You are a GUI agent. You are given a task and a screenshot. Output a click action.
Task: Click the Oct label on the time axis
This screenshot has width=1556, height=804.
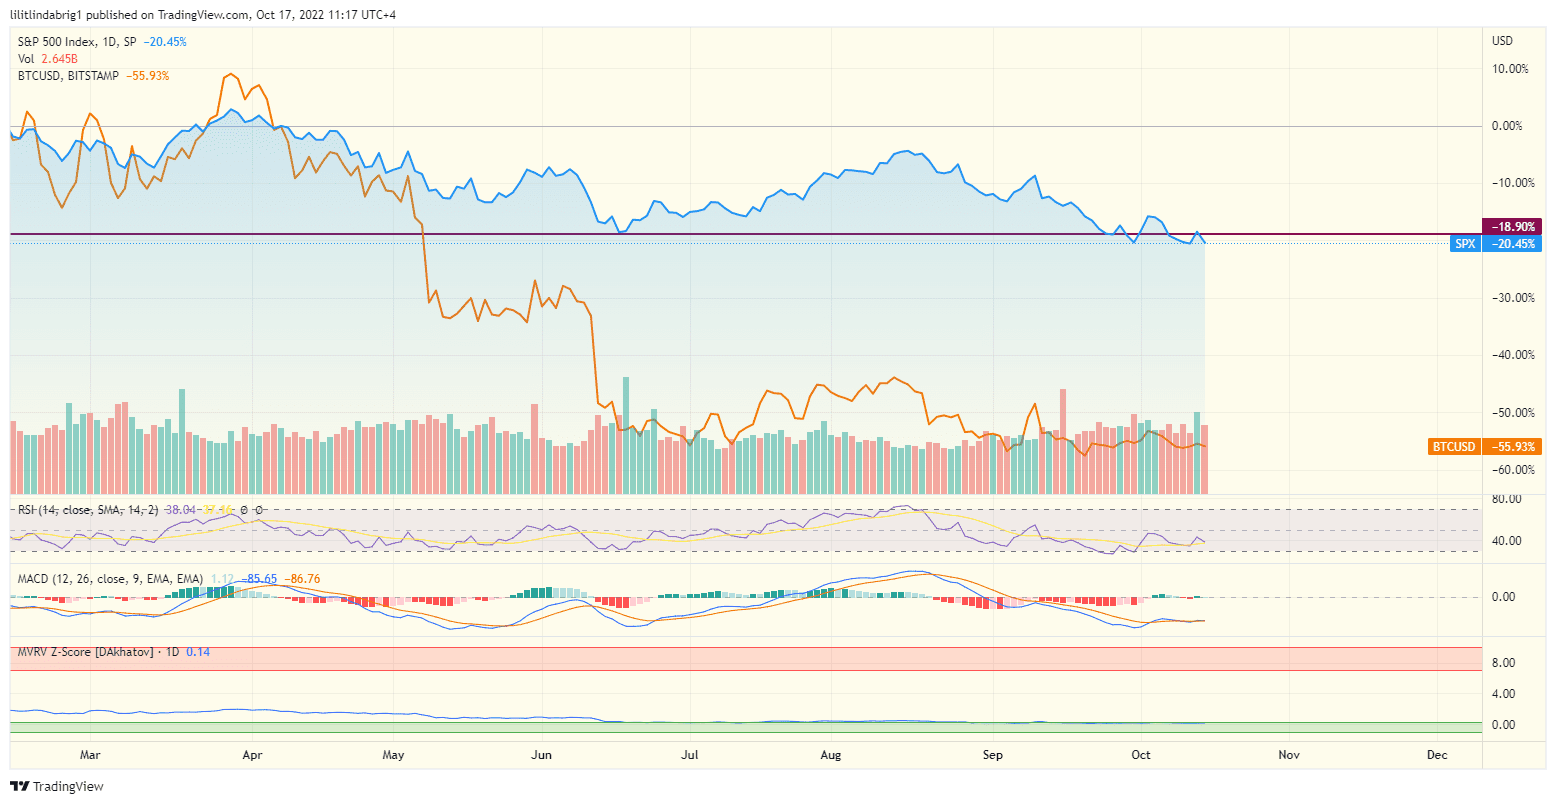tap(1141, 755)
